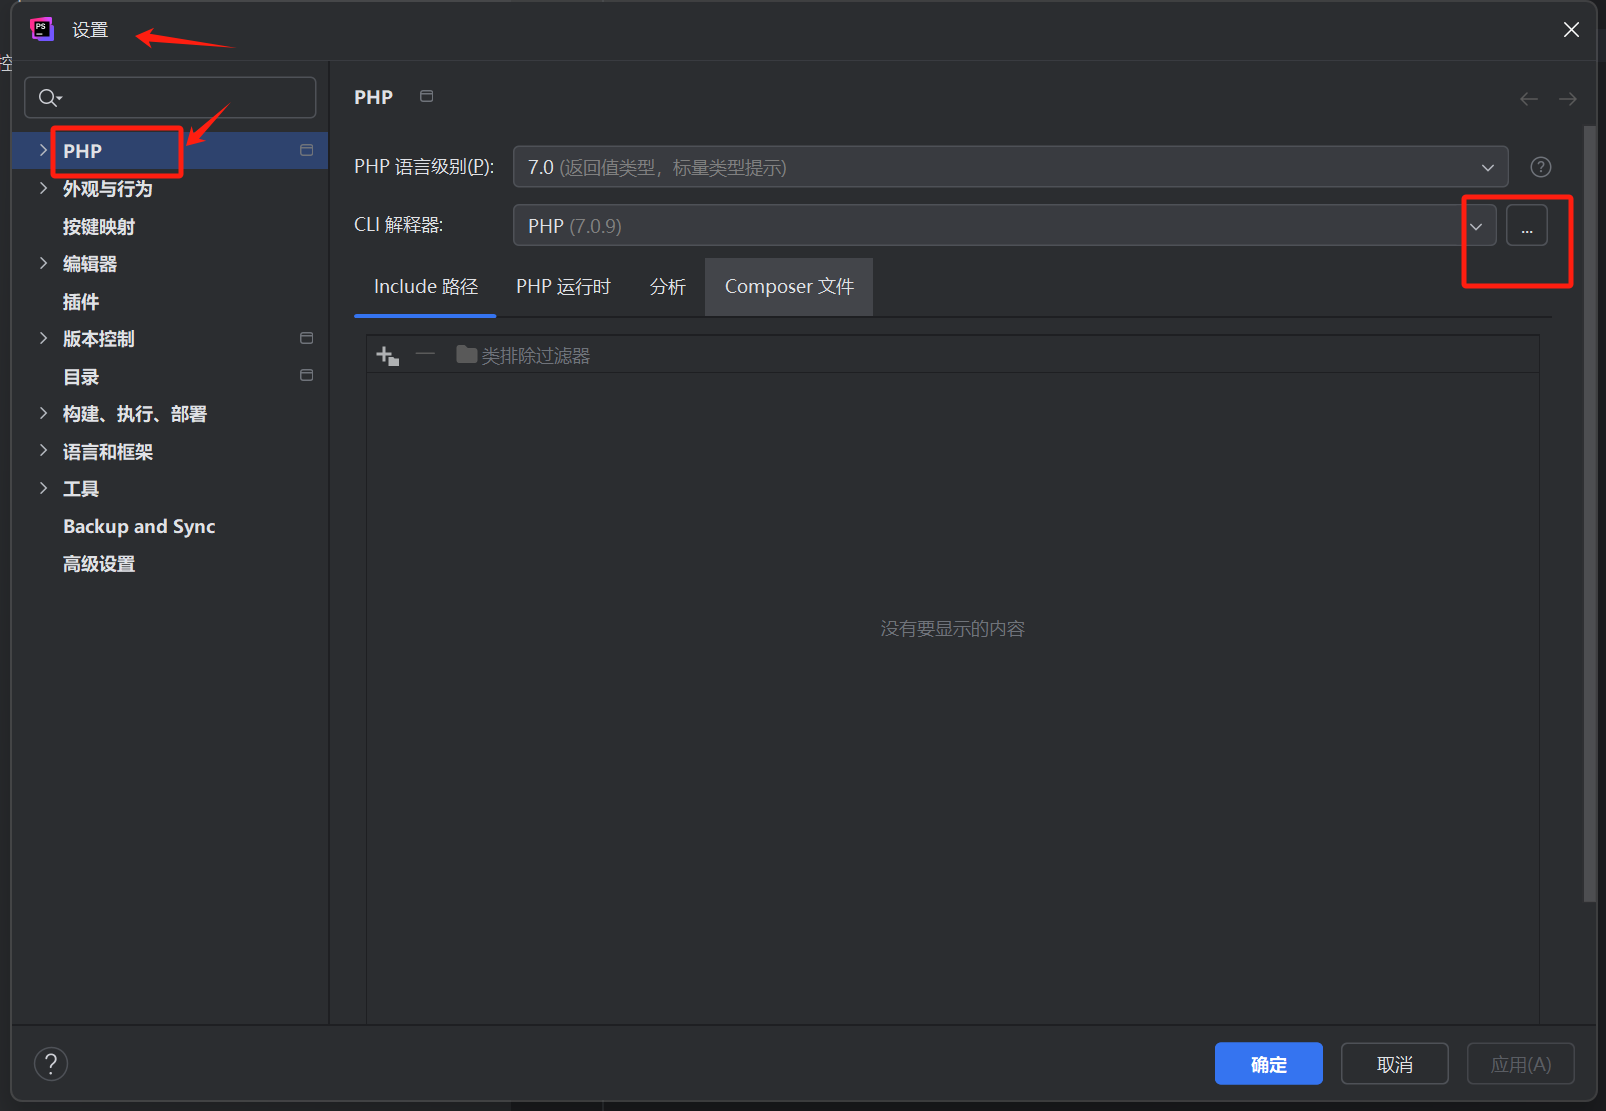Click the CLI 解释器 label
1606x1111 pixels.
(x=398, y=225)
